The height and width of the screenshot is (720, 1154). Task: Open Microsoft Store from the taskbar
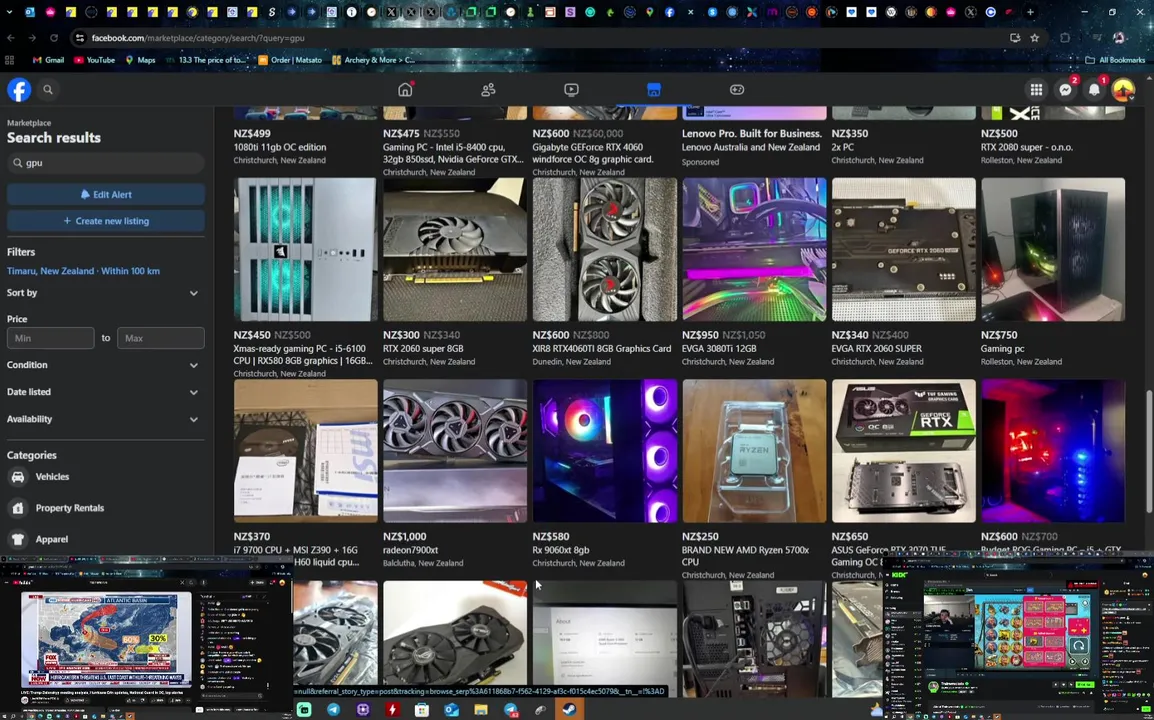422,710
